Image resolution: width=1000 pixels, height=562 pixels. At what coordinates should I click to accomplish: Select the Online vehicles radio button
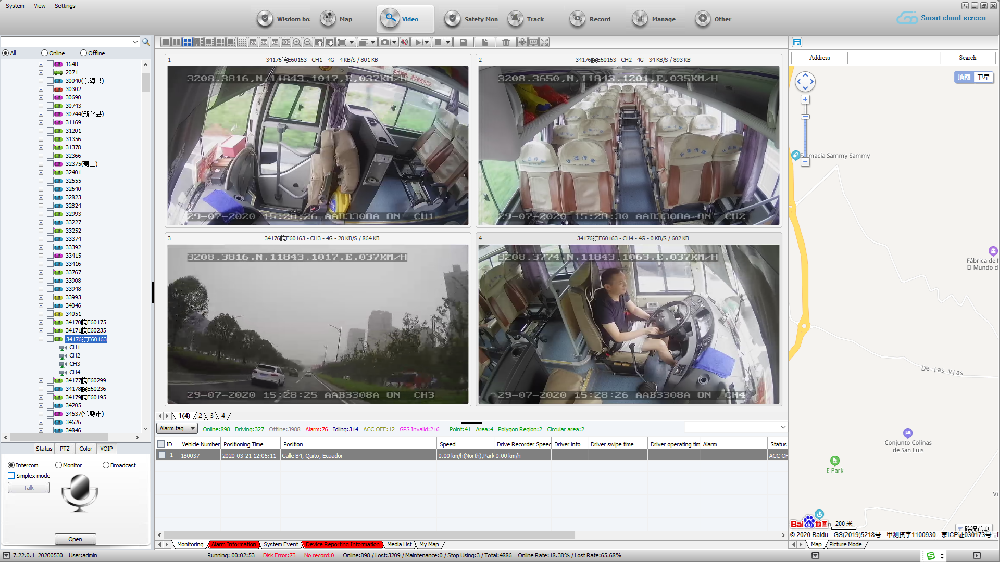point(44,53)
